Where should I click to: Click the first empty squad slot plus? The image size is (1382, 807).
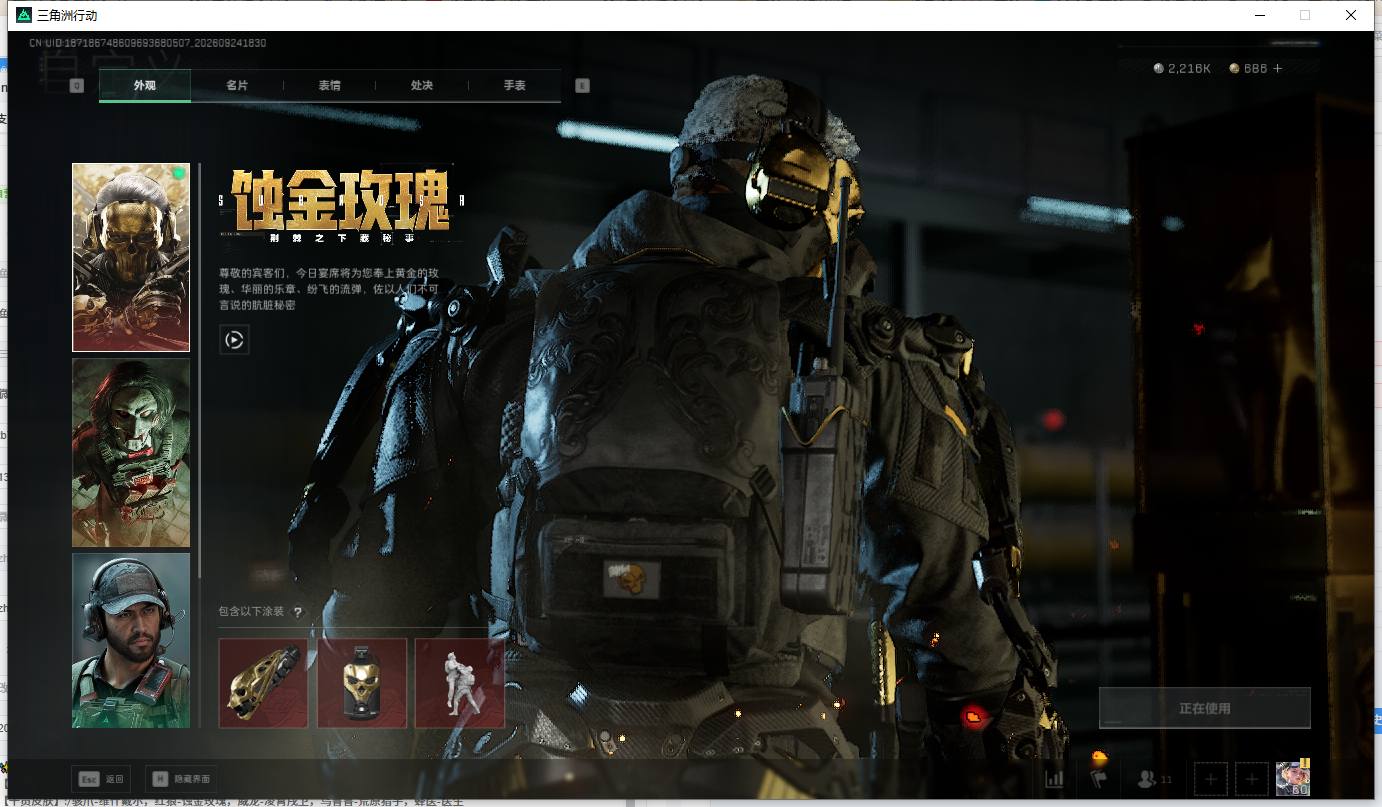click(1211, 778)
